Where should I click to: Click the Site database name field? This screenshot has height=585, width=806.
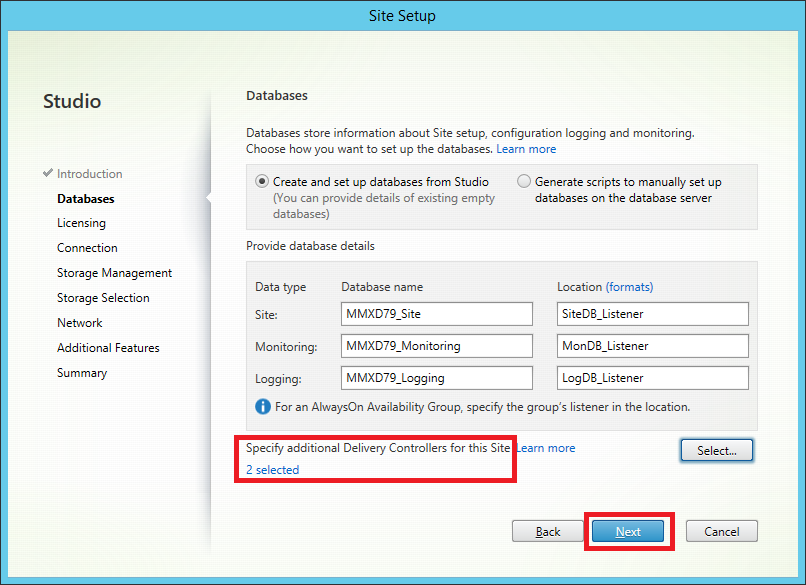[436, 314]
